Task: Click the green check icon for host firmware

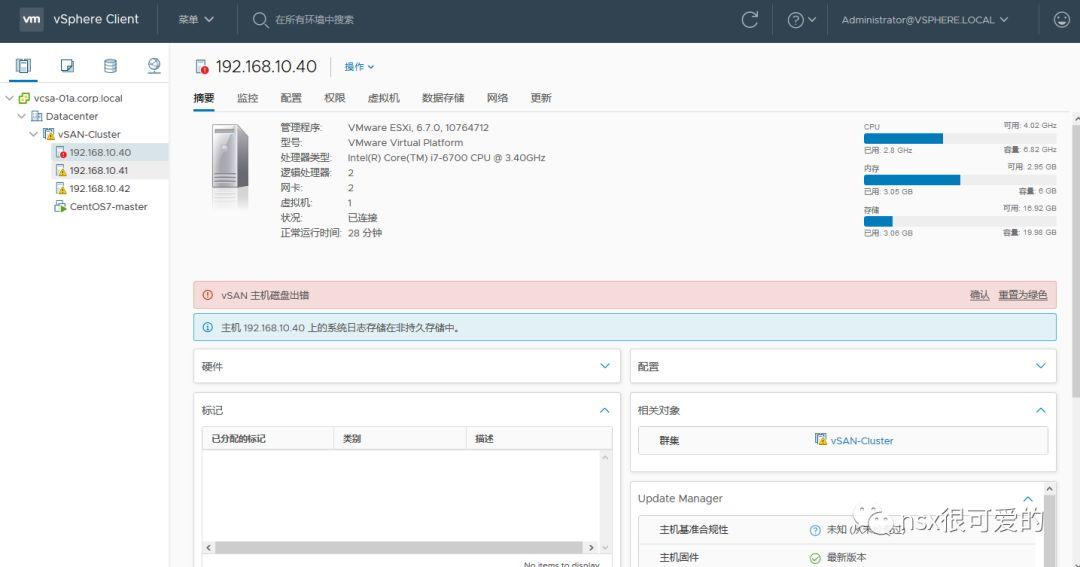Action: tap(815, 558)
